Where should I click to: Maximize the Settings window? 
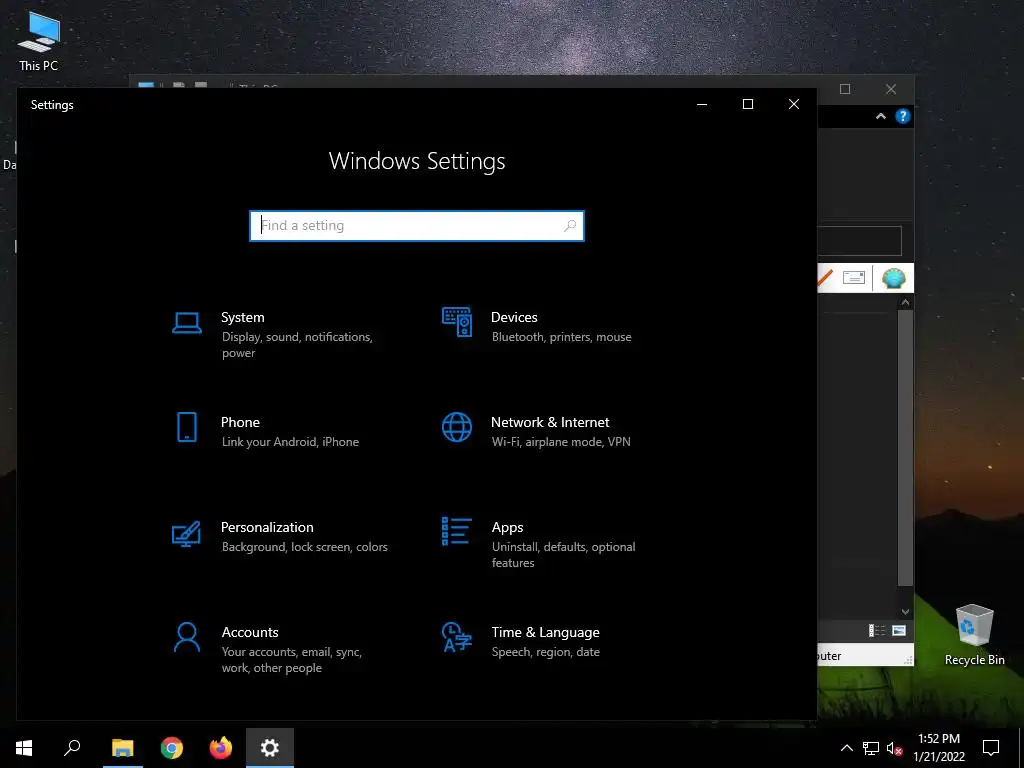(748, 104)
